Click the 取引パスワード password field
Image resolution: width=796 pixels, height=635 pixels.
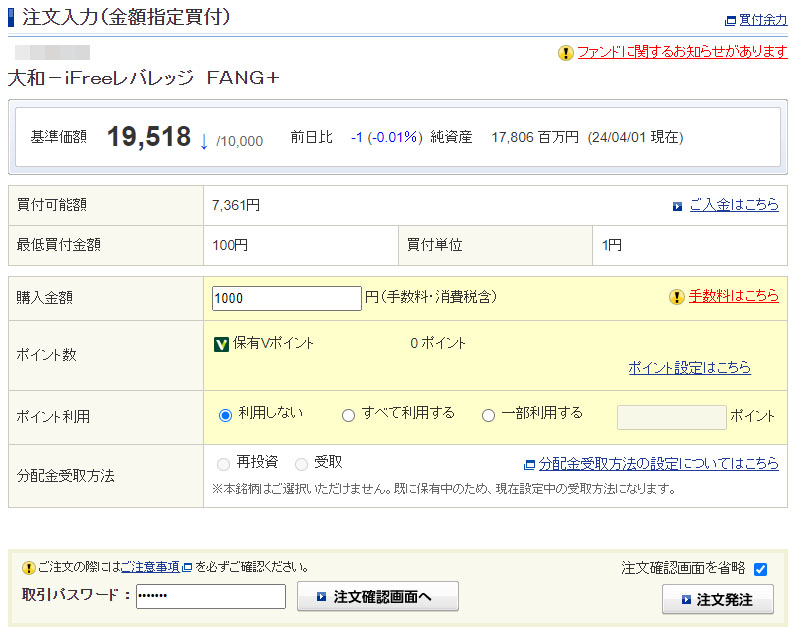[210, 597]
